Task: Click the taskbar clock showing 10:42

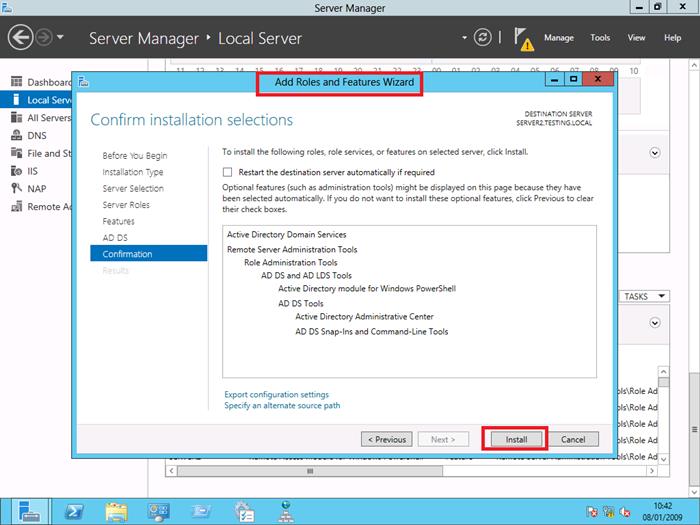Action: click(662, 512)
